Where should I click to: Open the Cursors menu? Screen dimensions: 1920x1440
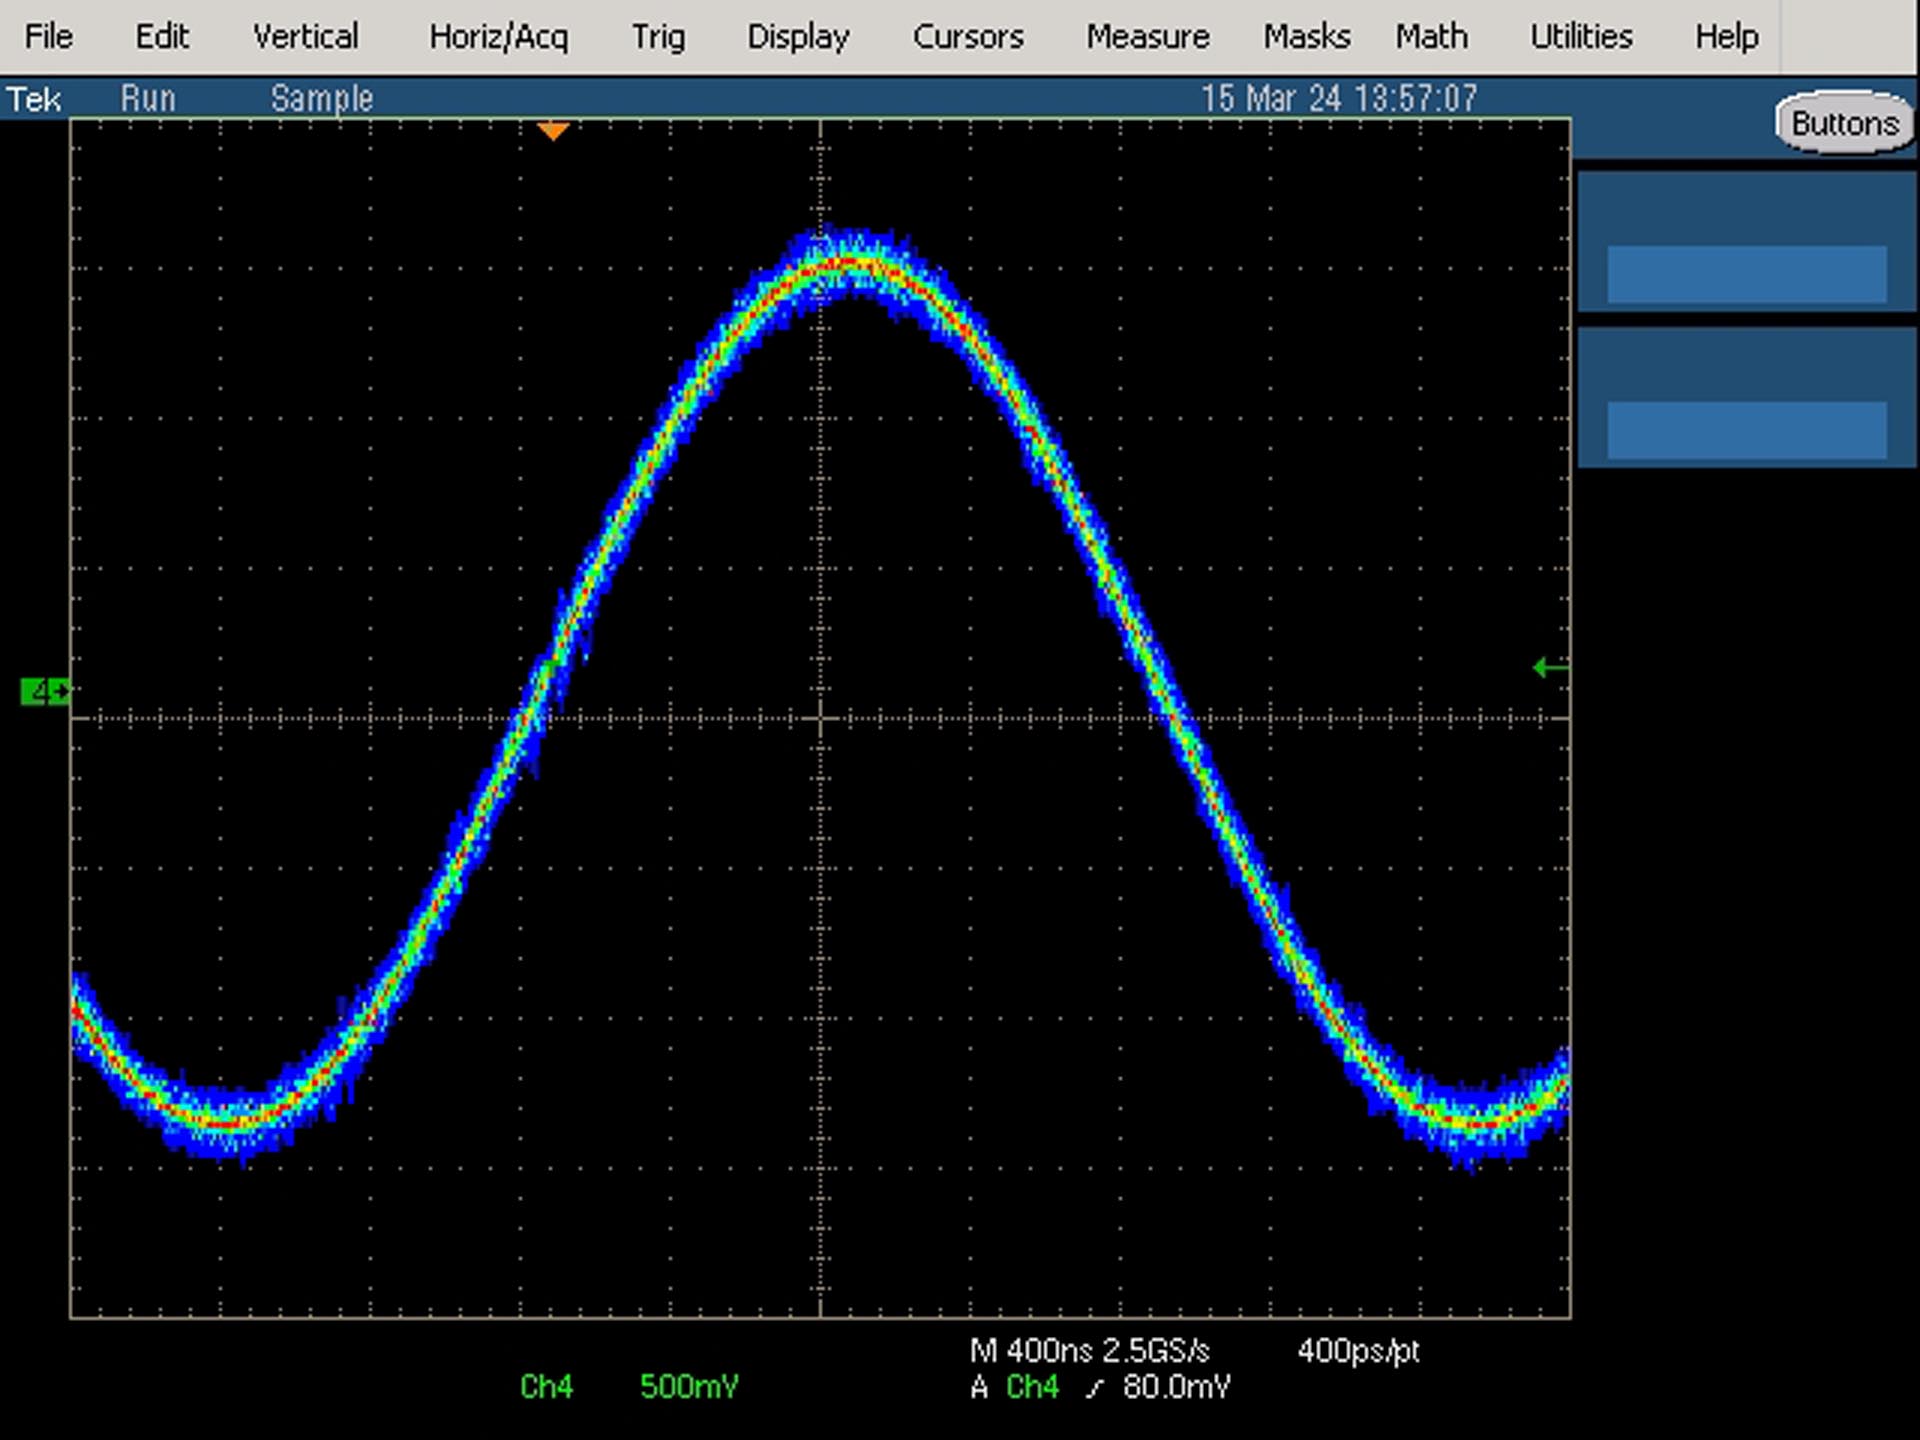(968, 37)
